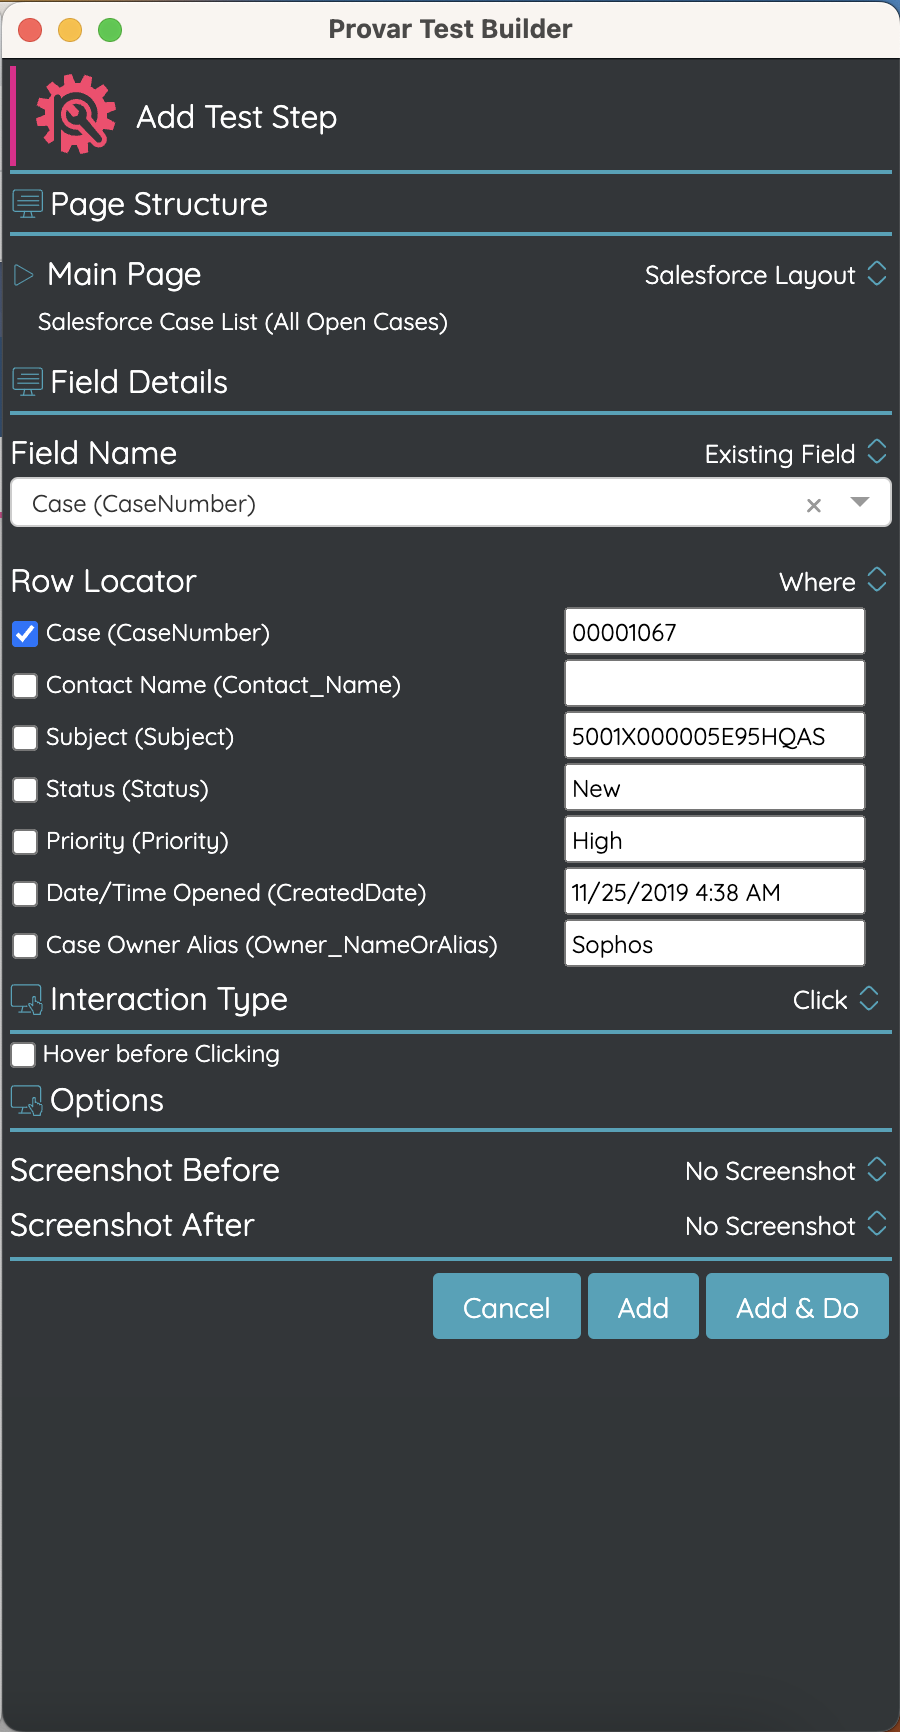Image resolution: width=900 pixels, height=1732 pixels.
Task: Open the Screenshot Before dropdown
Action: pos(786,1170)
